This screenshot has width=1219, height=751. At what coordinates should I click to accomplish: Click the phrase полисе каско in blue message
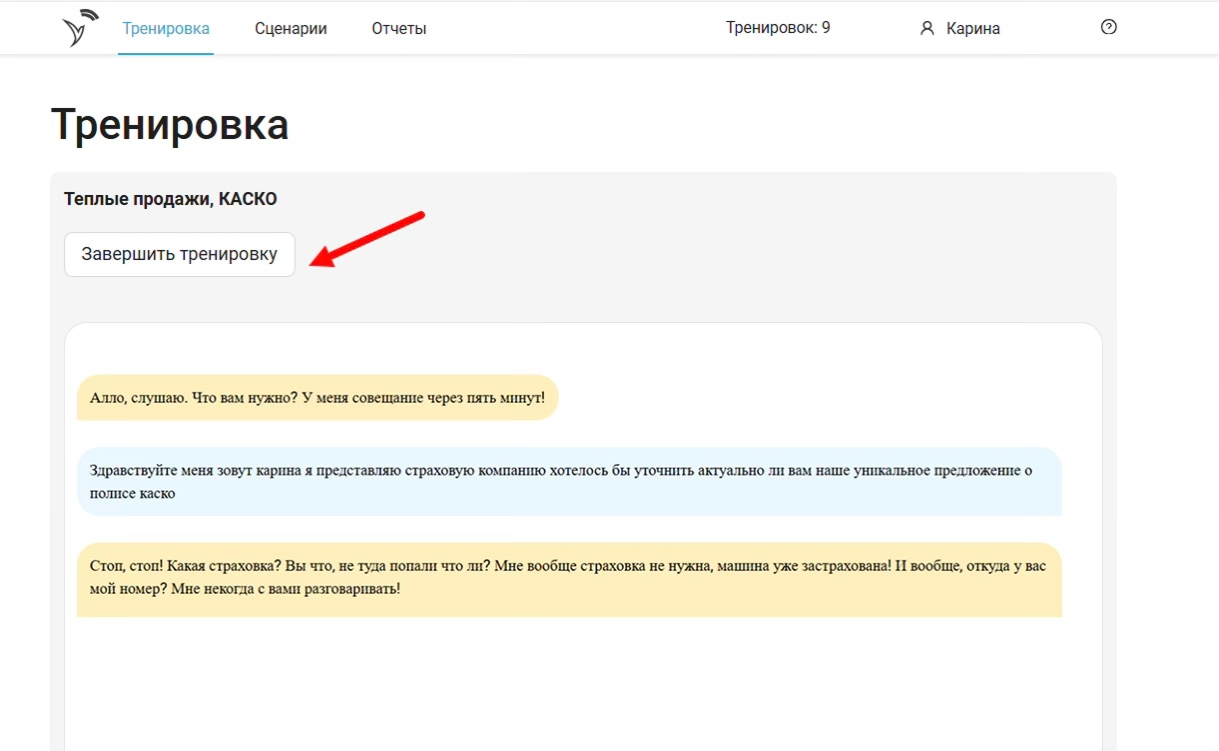[x=133, y=493]
